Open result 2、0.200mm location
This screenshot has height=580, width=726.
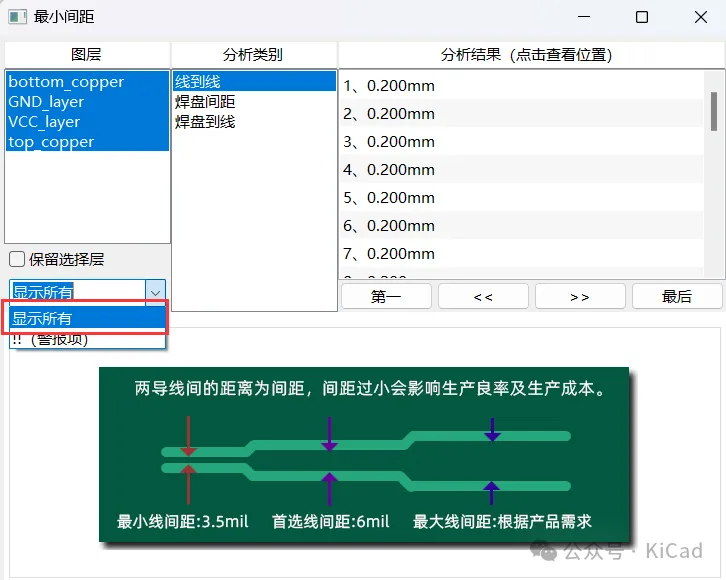point(521,113)
